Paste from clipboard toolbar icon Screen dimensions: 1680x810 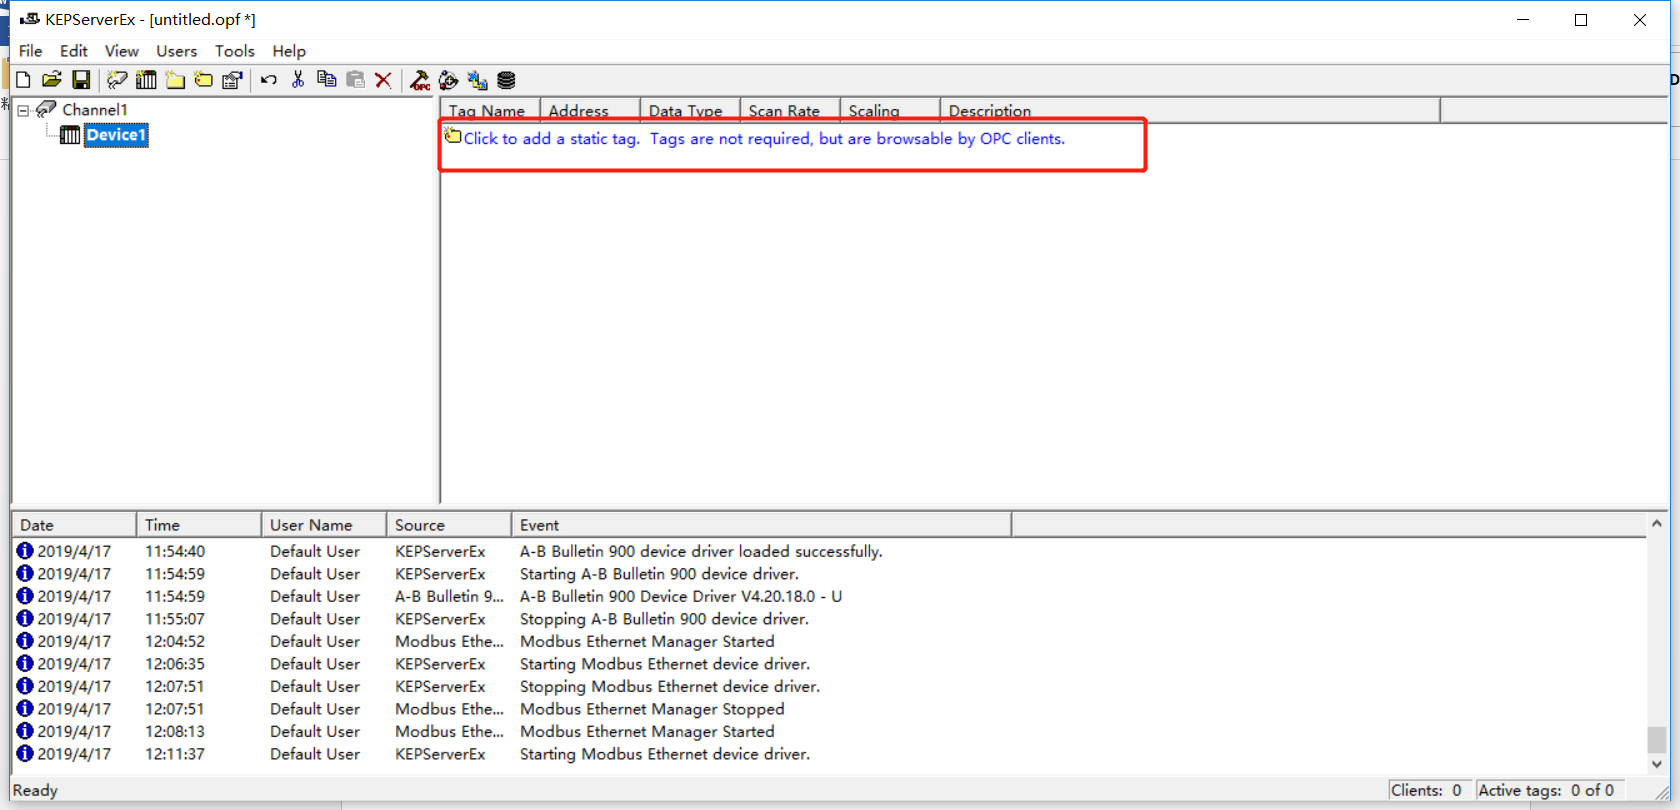pos(355,80)
